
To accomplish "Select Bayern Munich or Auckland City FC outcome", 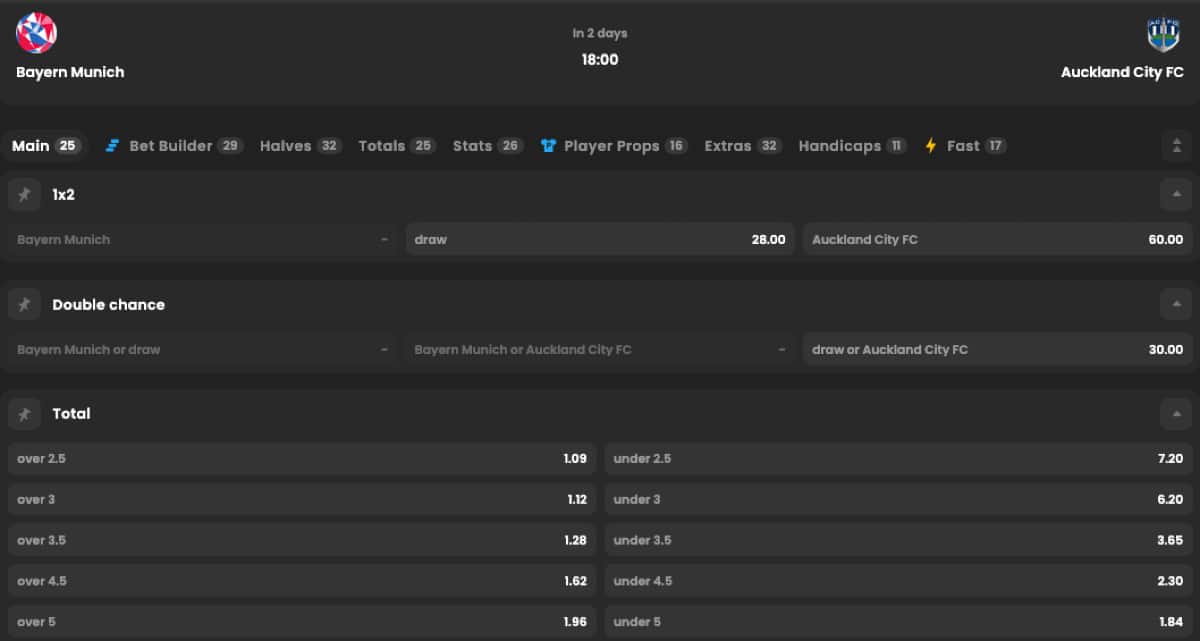I will (600, 350).
